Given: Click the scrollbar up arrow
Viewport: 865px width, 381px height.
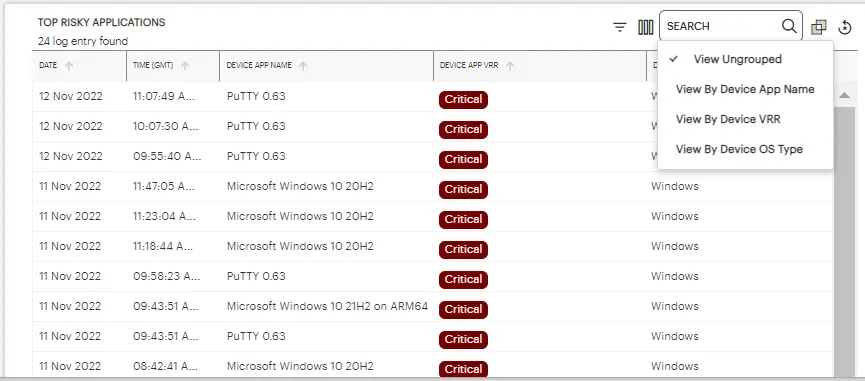Looking at the screenshot, I should point(844,95).
